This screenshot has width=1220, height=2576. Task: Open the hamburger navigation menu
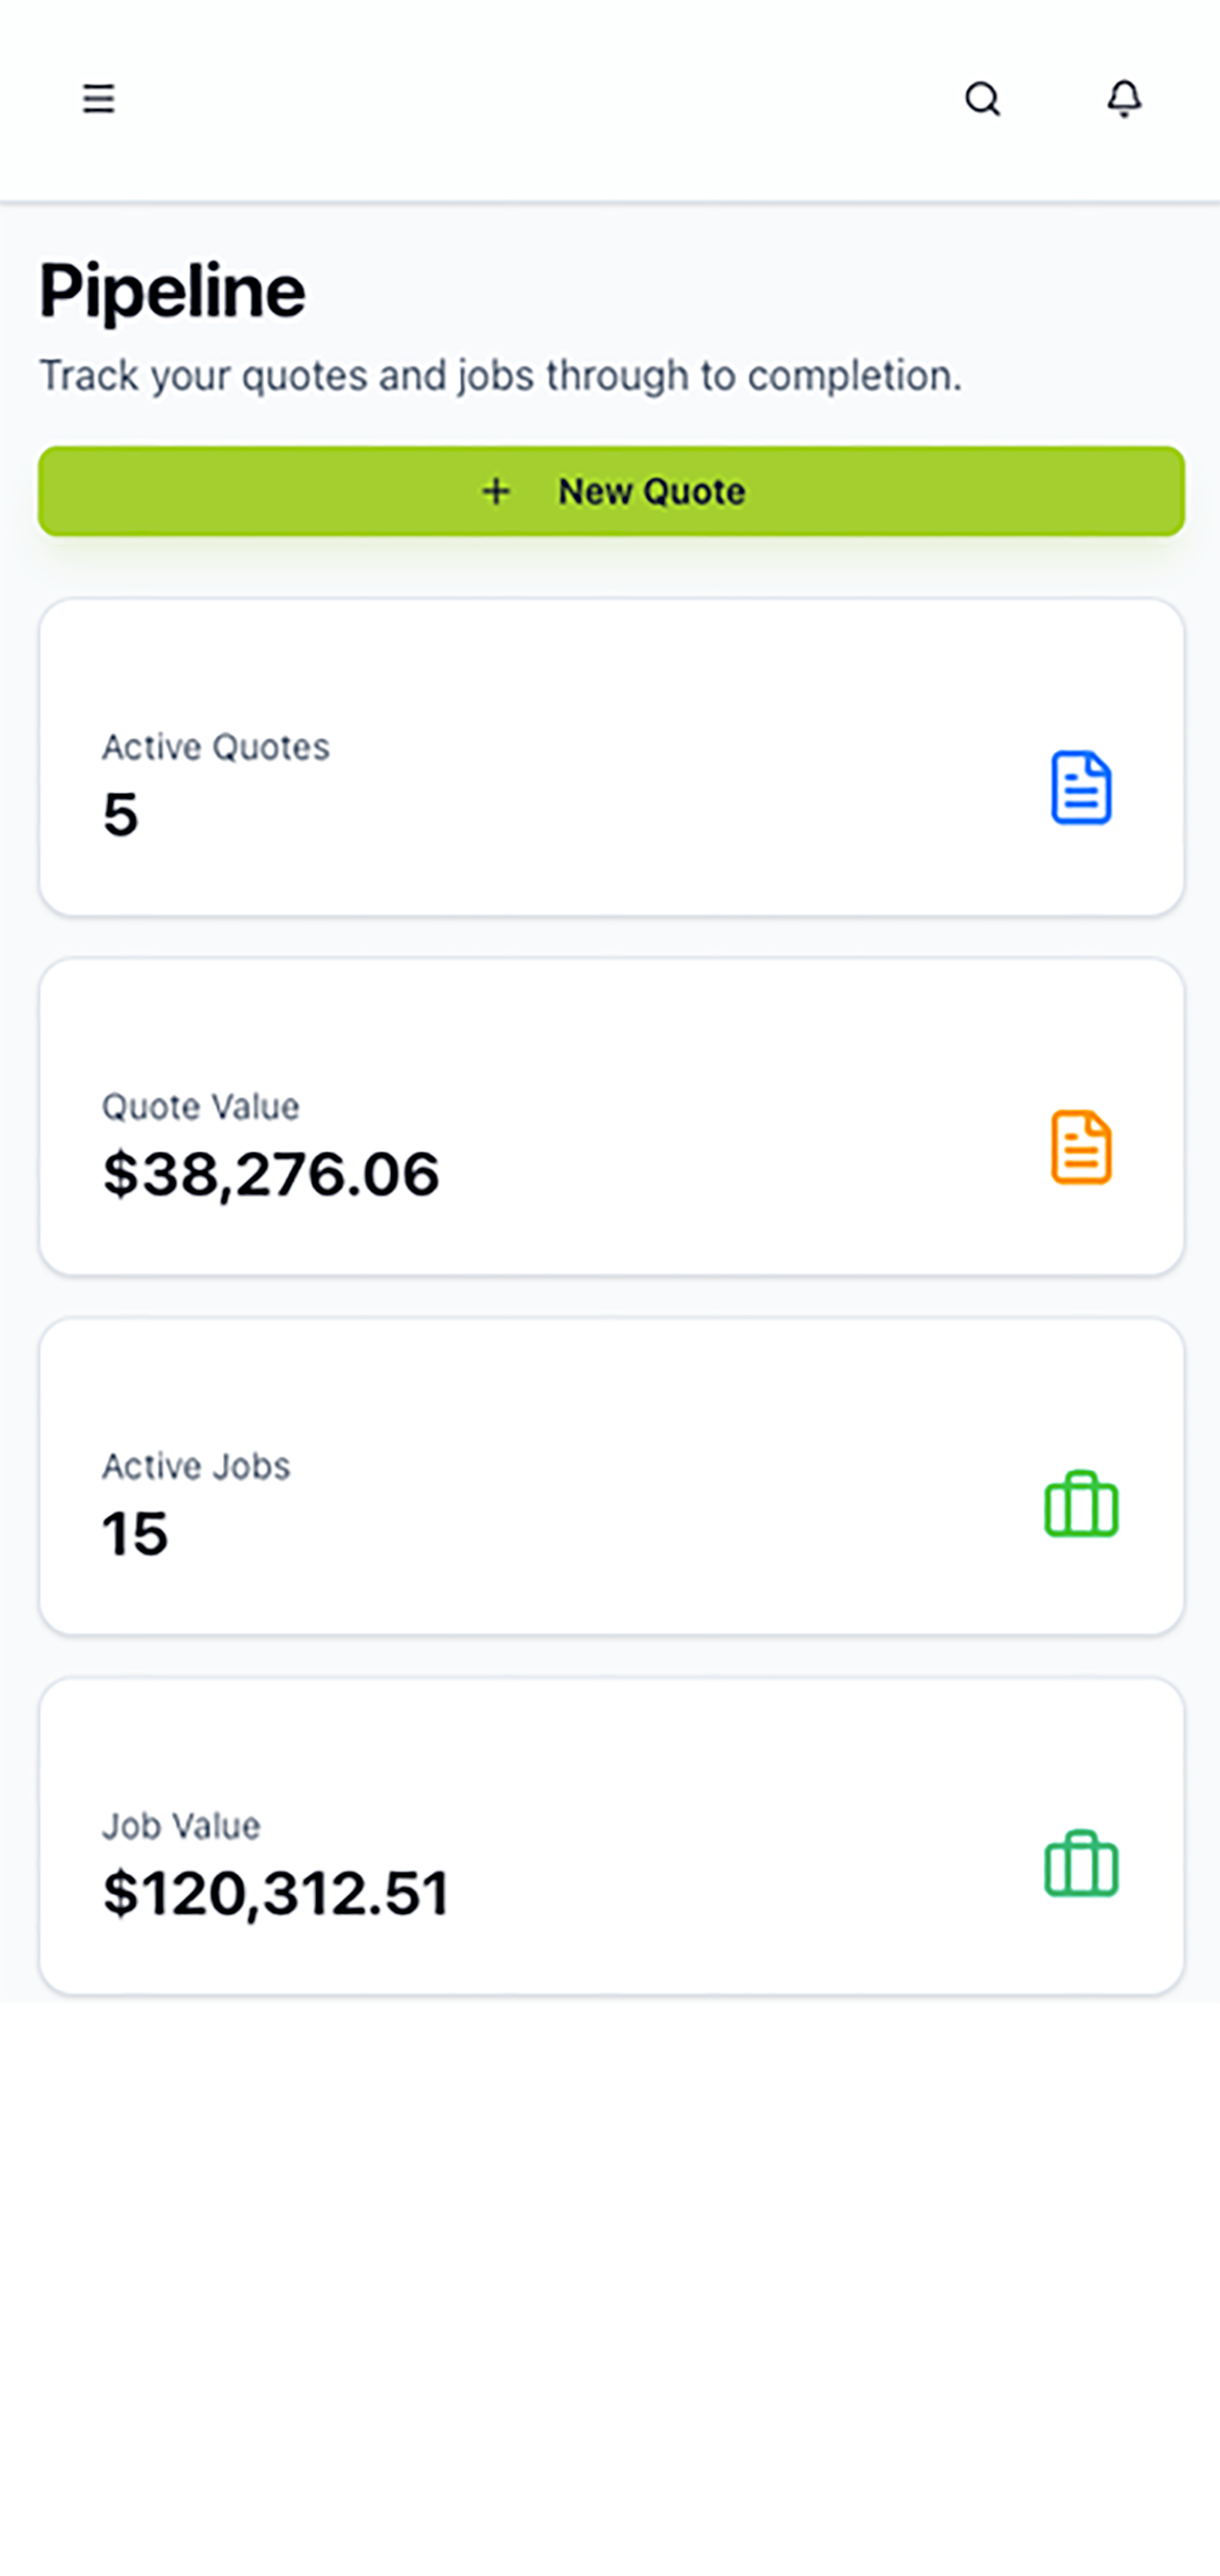98,99
